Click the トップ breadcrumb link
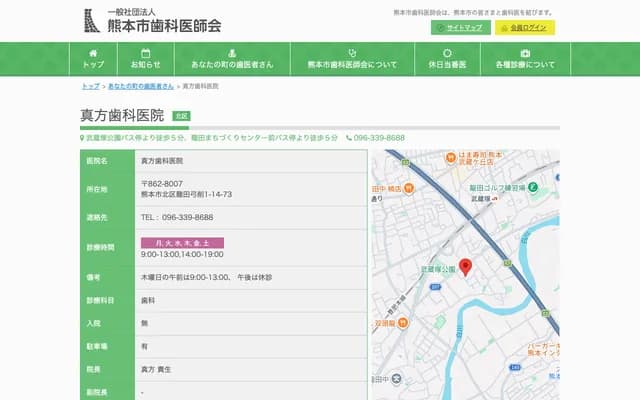This screenshot has width=640, height=400. point(90,87)
